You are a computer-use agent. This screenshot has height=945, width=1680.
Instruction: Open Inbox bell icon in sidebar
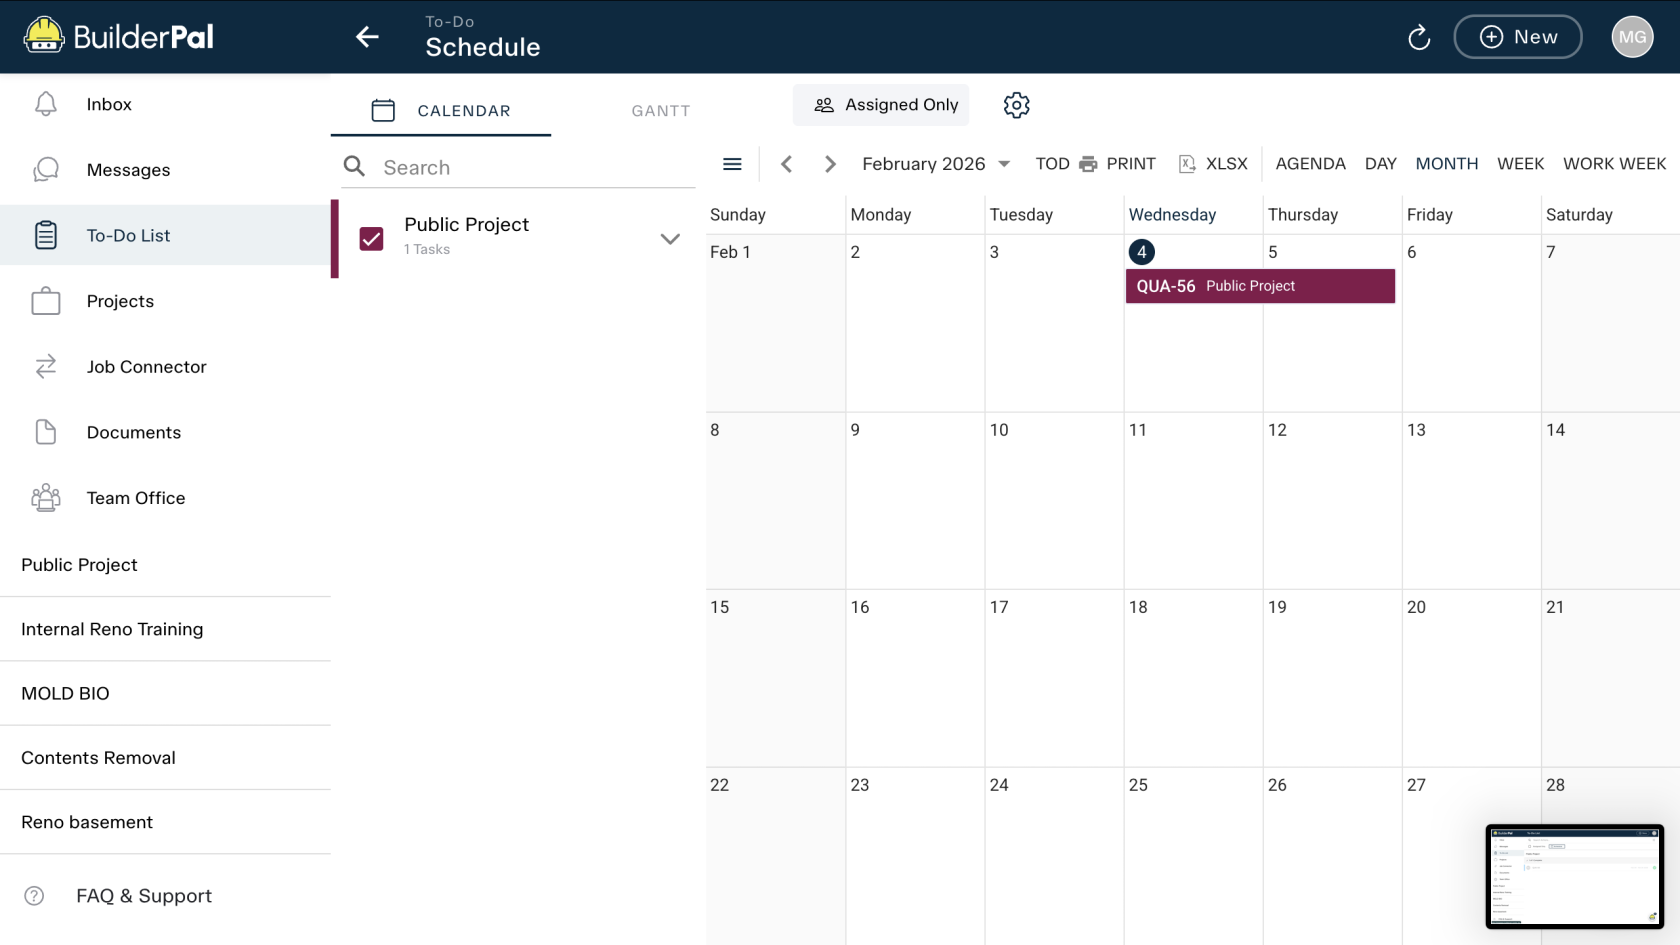pos(46,104)
